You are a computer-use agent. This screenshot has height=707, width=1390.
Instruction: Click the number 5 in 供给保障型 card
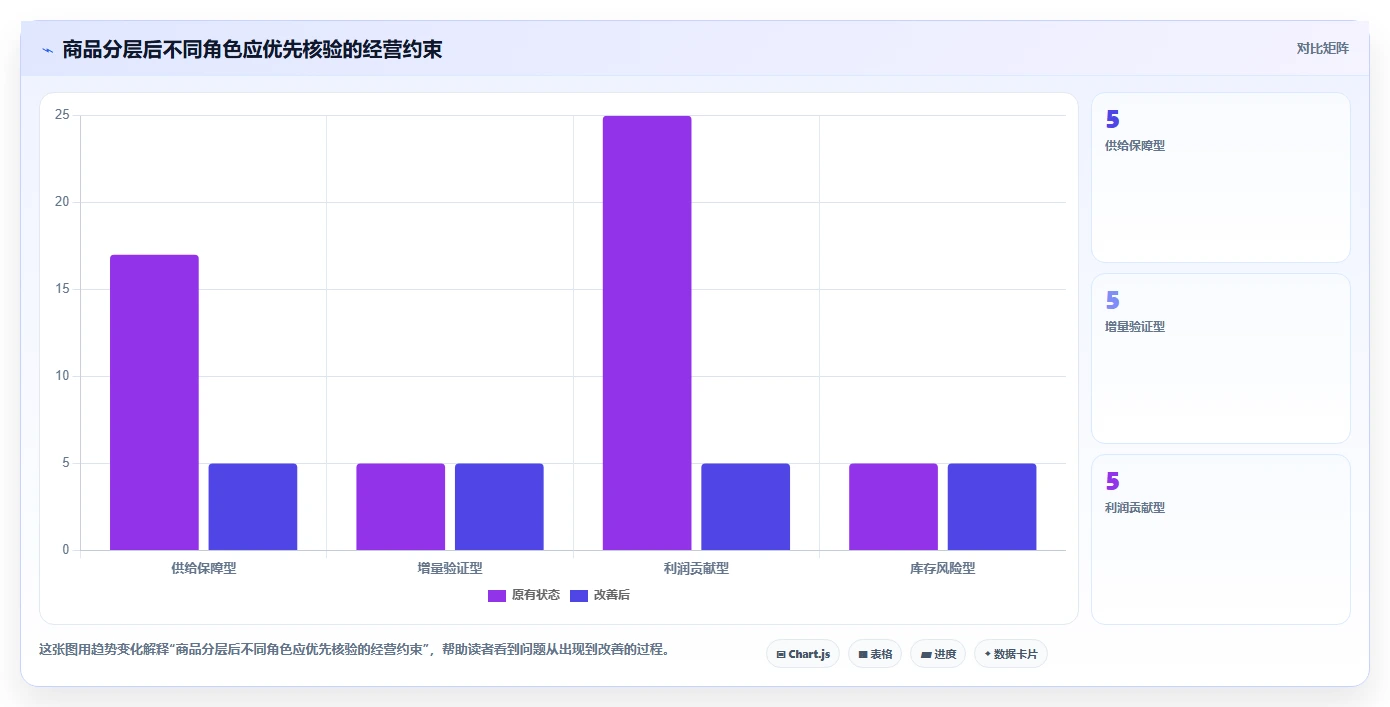(1112, 119)
